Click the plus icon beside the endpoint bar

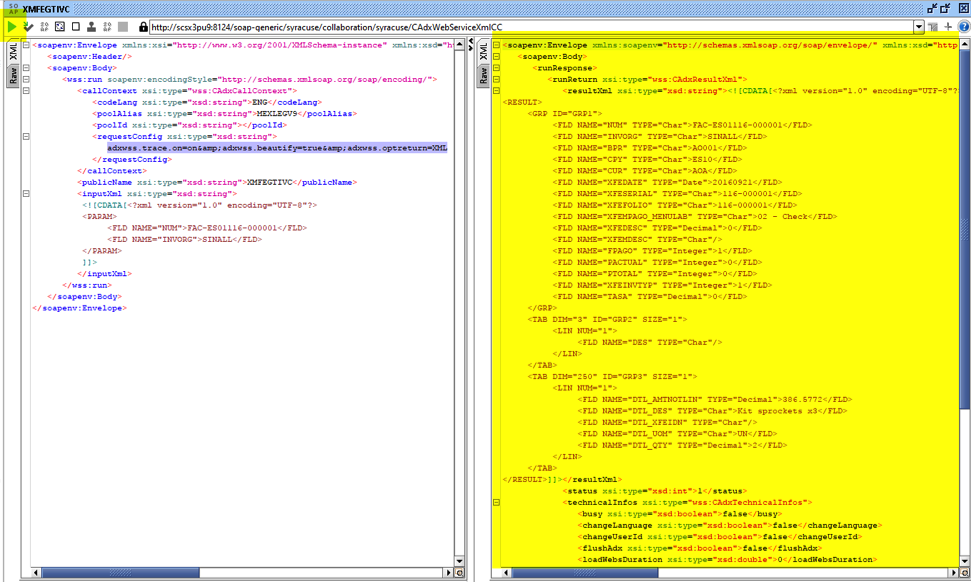pos(948,27)
